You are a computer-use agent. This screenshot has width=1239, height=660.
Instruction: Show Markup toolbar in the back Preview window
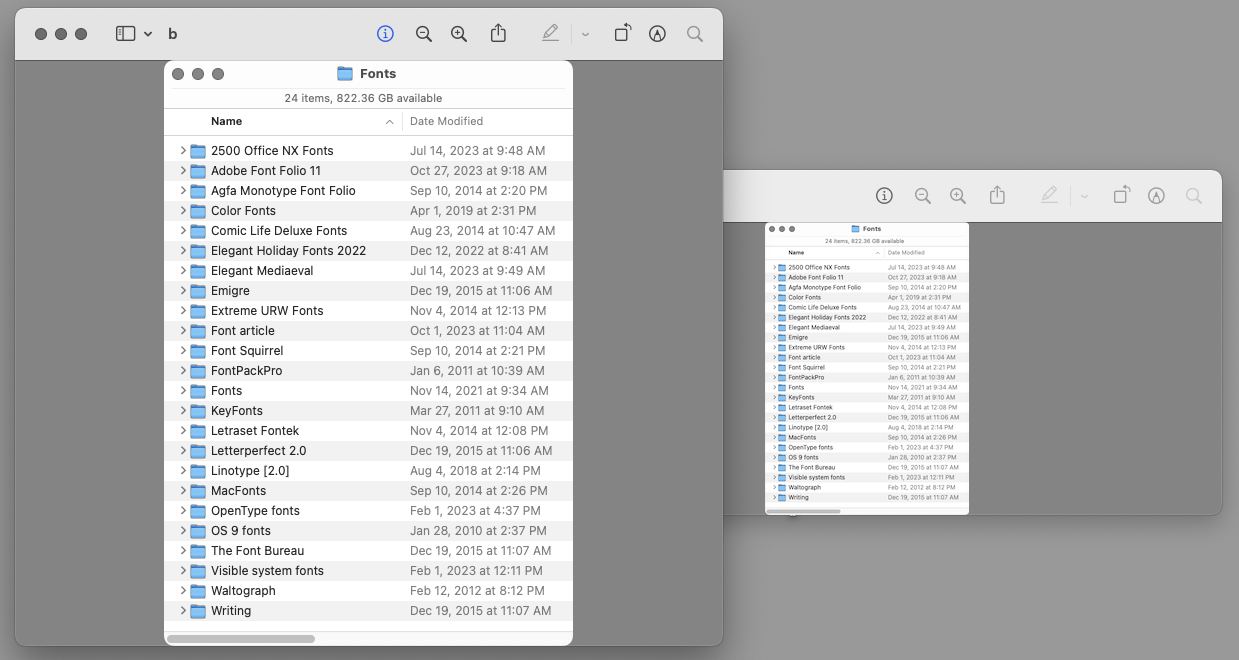tap(1156, 196)
